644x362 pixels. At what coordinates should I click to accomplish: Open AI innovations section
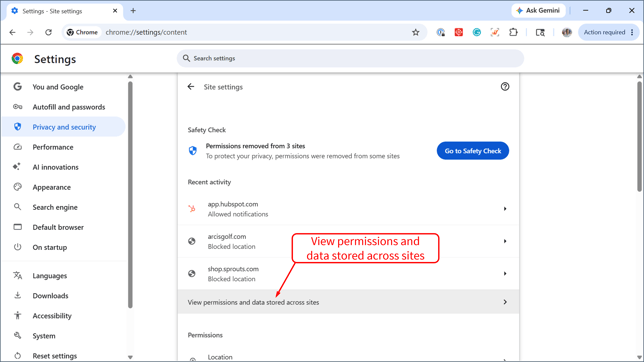[64, 167]
